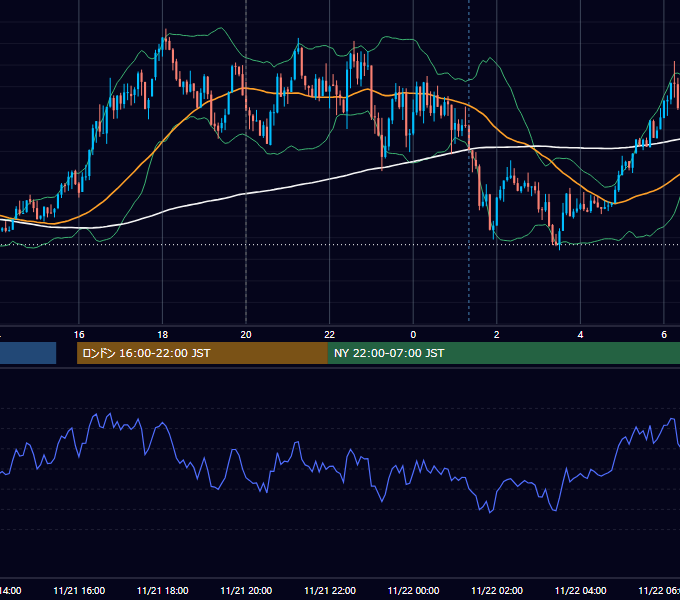Click the "11/22 02:00" date label
This screenshot has width=680, height=600.
(x=497, y=591)
